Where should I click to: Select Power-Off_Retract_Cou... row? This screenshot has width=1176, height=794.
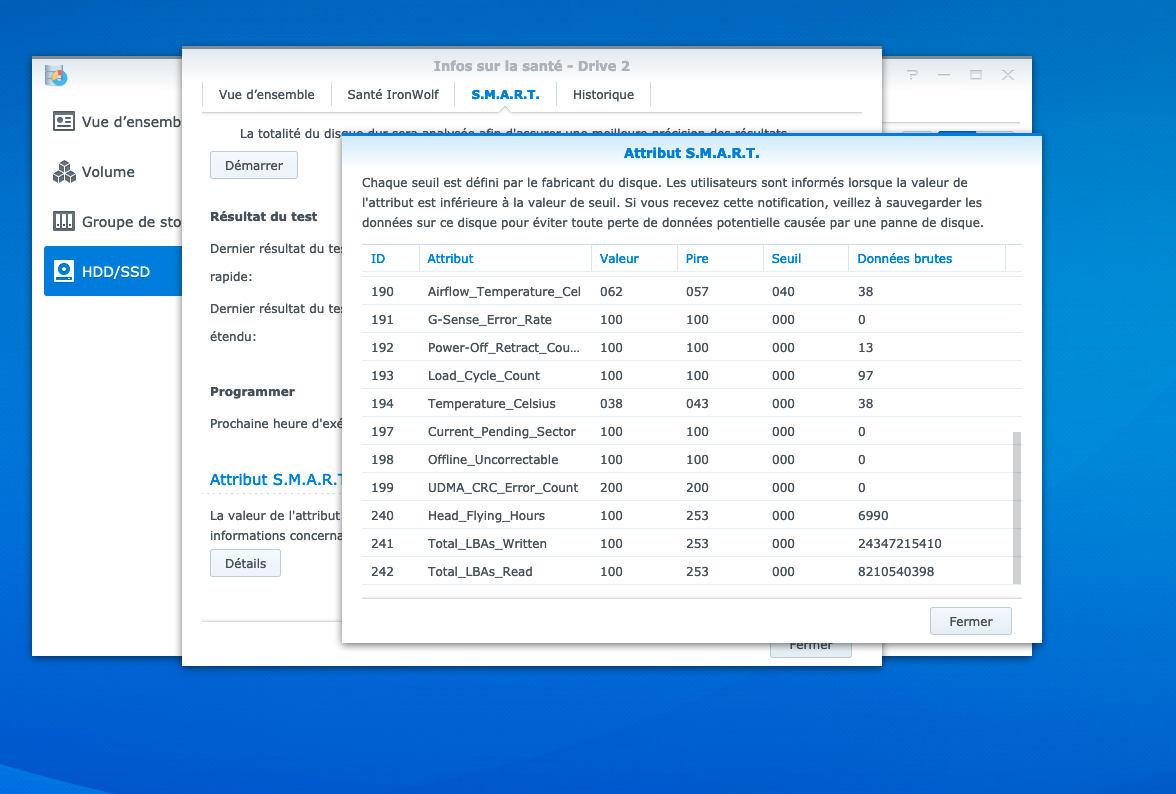[x=692, y=347]
